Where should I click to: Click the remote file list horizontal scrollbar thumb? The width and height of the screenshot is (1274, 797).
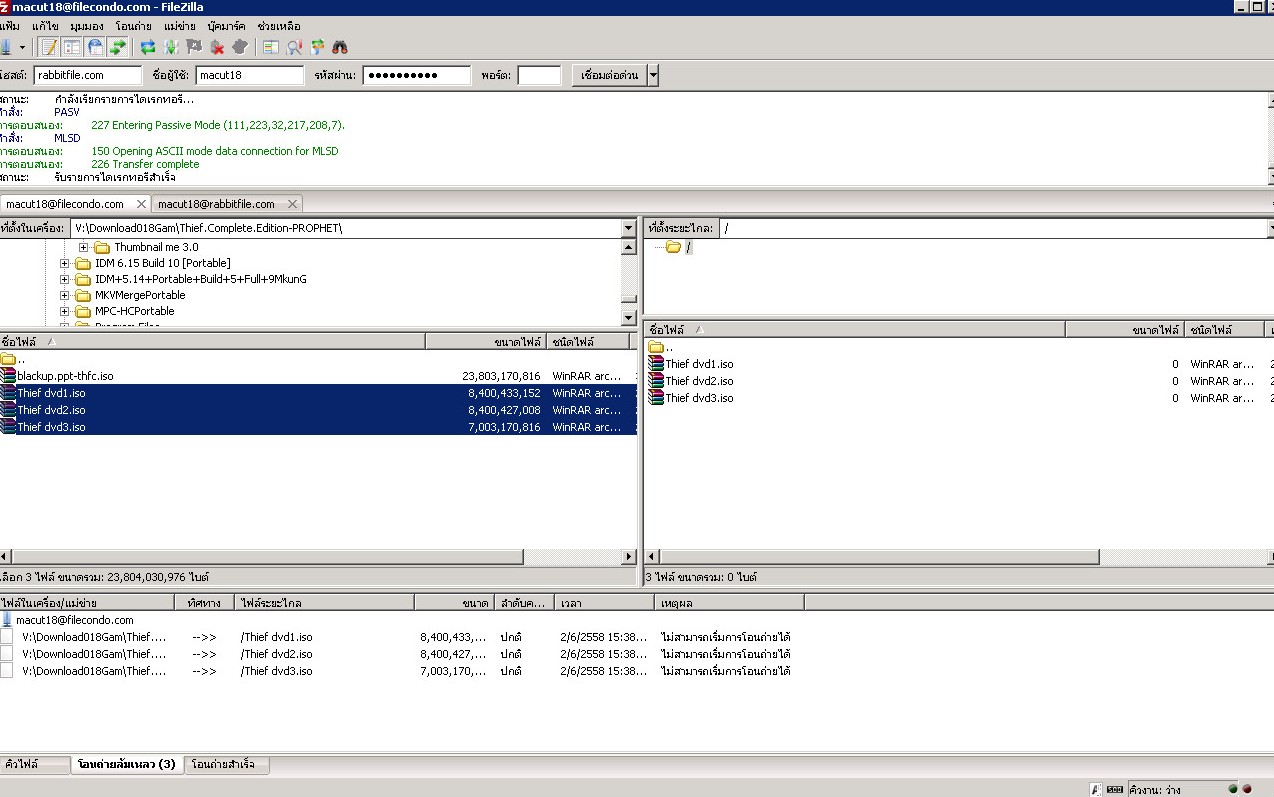tap(878, 557)
